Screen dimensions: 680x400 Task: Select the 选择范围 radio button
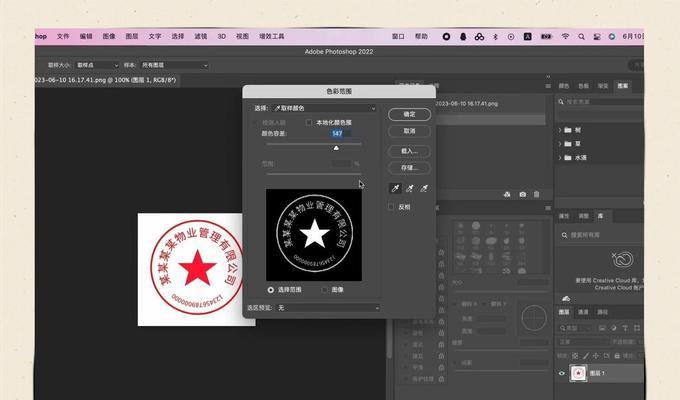tap(271, 289)
